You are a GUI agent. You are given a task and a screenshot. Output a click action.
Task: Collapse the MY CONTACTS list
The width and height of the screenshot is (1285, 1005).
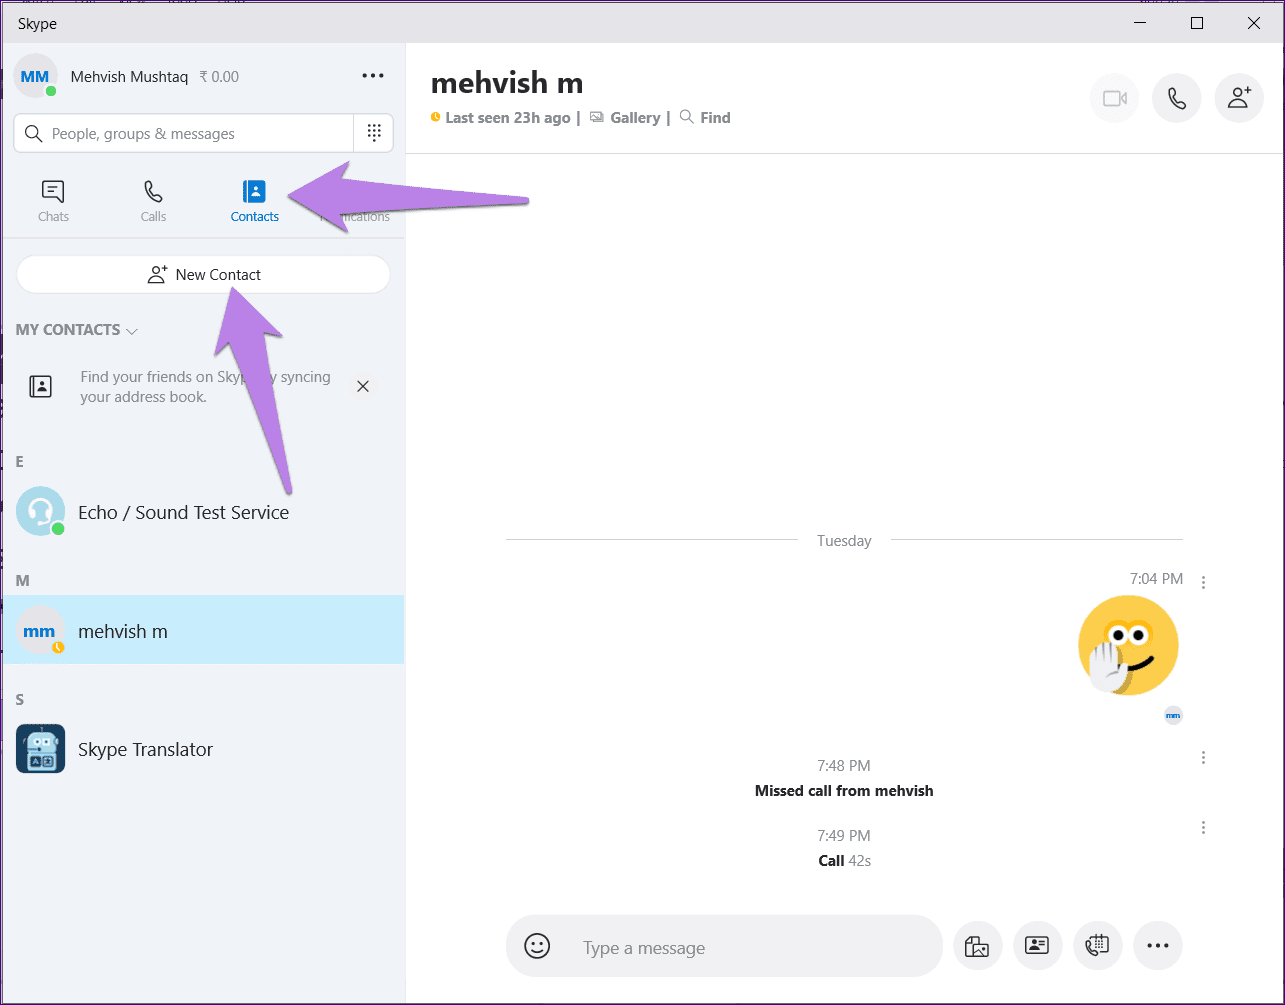tap(77, 330)
